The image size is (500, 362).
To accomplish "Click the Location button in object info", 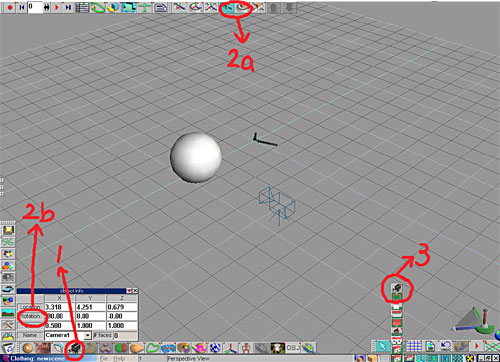I will coord(31,307).
